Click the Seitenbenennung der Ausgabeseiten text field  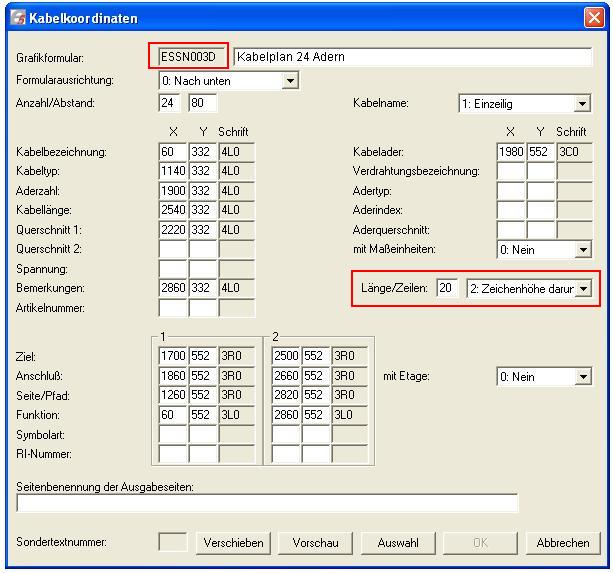pos(267,503)
